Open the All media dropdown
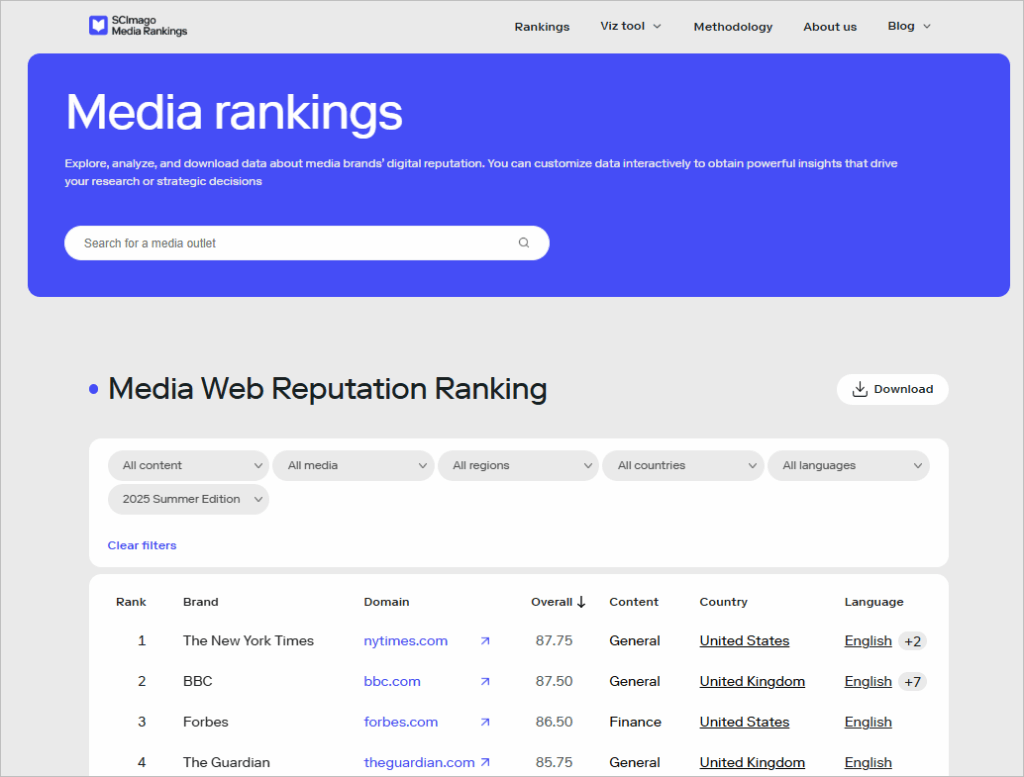Screen dimensions: 1024x777 pyautogui.click(x=353, y=466)
